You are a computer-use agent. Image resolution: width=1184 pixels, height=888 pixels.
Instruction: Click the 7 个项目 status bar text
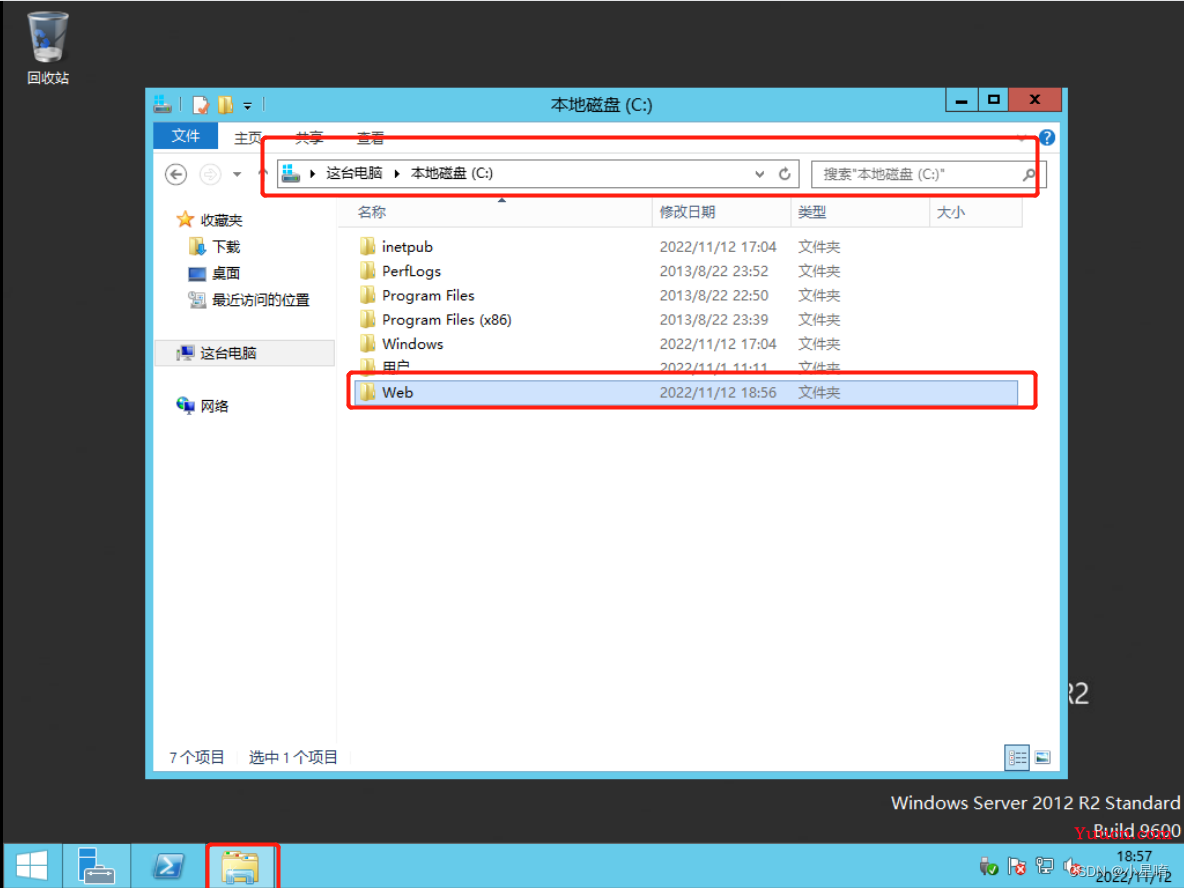point(196,757)
